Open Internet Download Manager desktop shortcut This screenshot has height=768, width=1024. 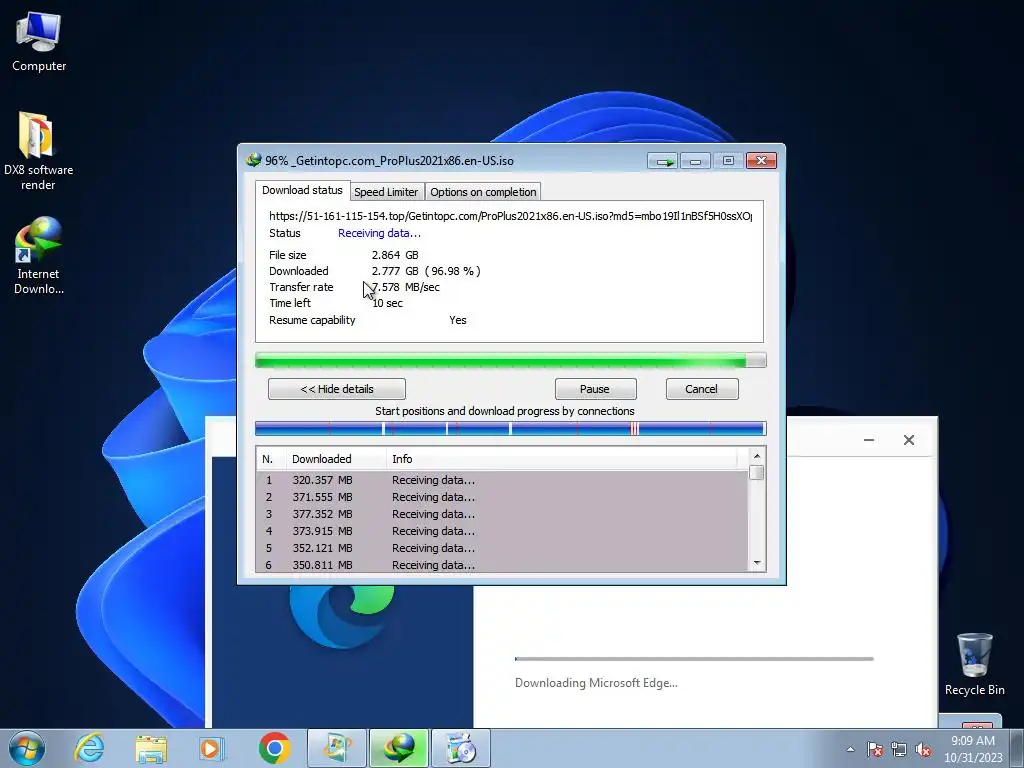coord(38,255)
